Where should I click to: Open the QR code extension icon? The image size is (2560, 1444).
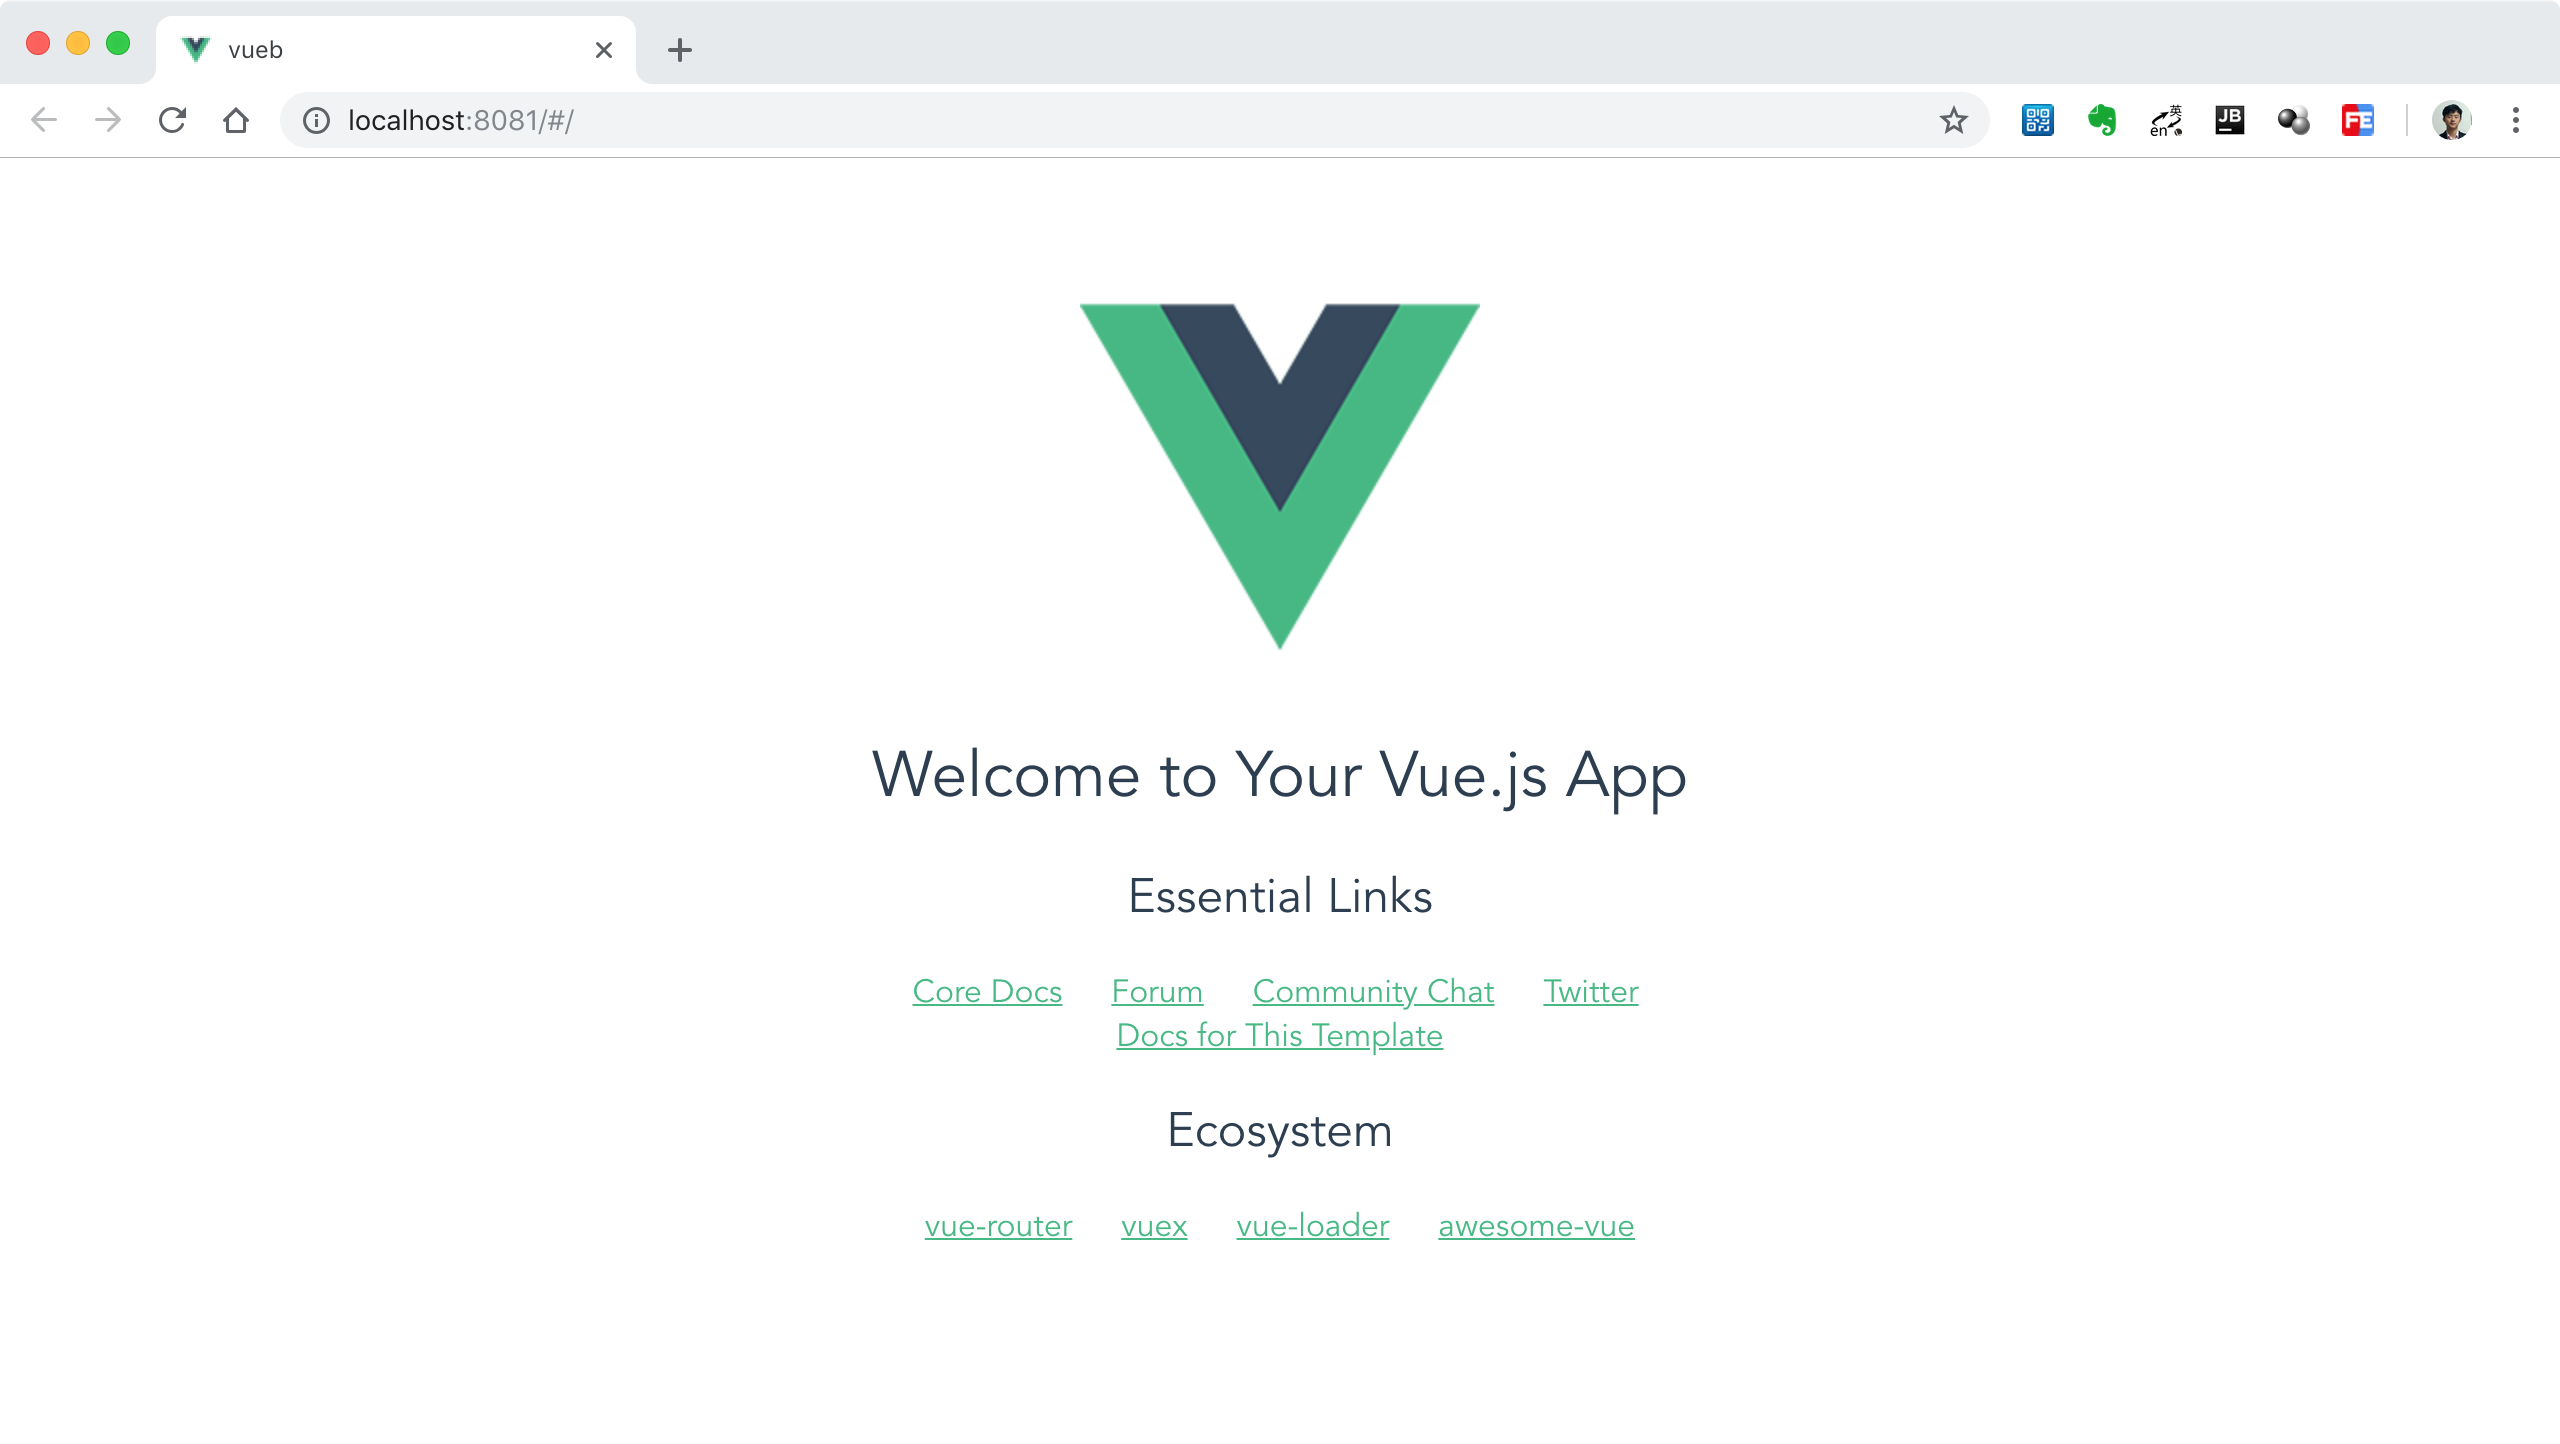tap(2037, 120)
